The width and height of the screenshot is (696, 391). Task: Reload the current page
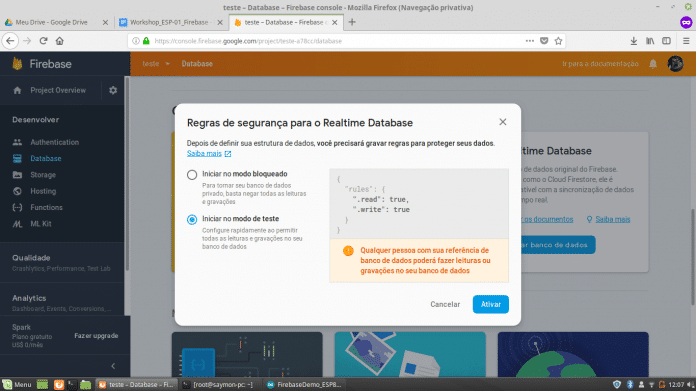pyautogui.click(x=43, y=41)
